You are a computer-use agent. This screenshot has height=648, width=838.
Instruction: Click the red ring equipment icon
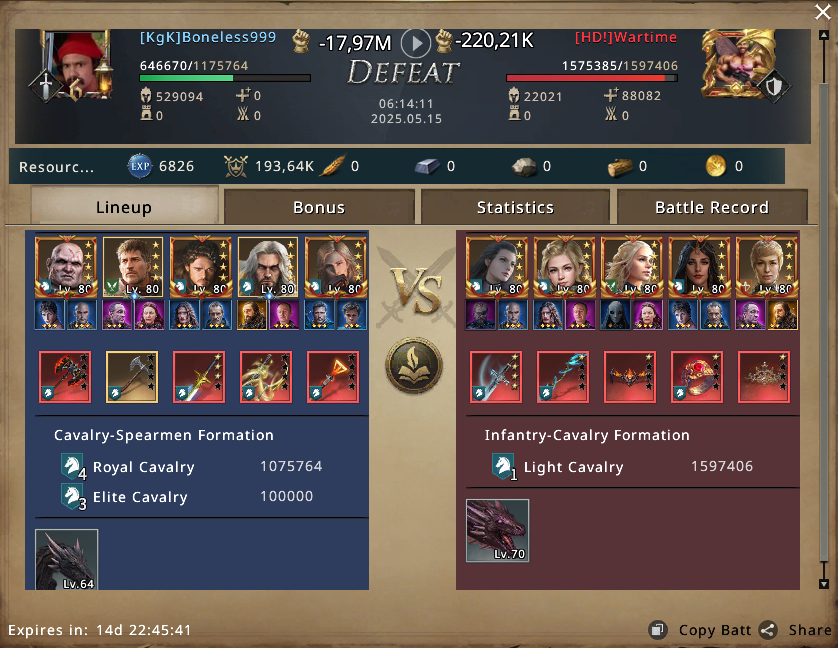(x=697, y=377)
